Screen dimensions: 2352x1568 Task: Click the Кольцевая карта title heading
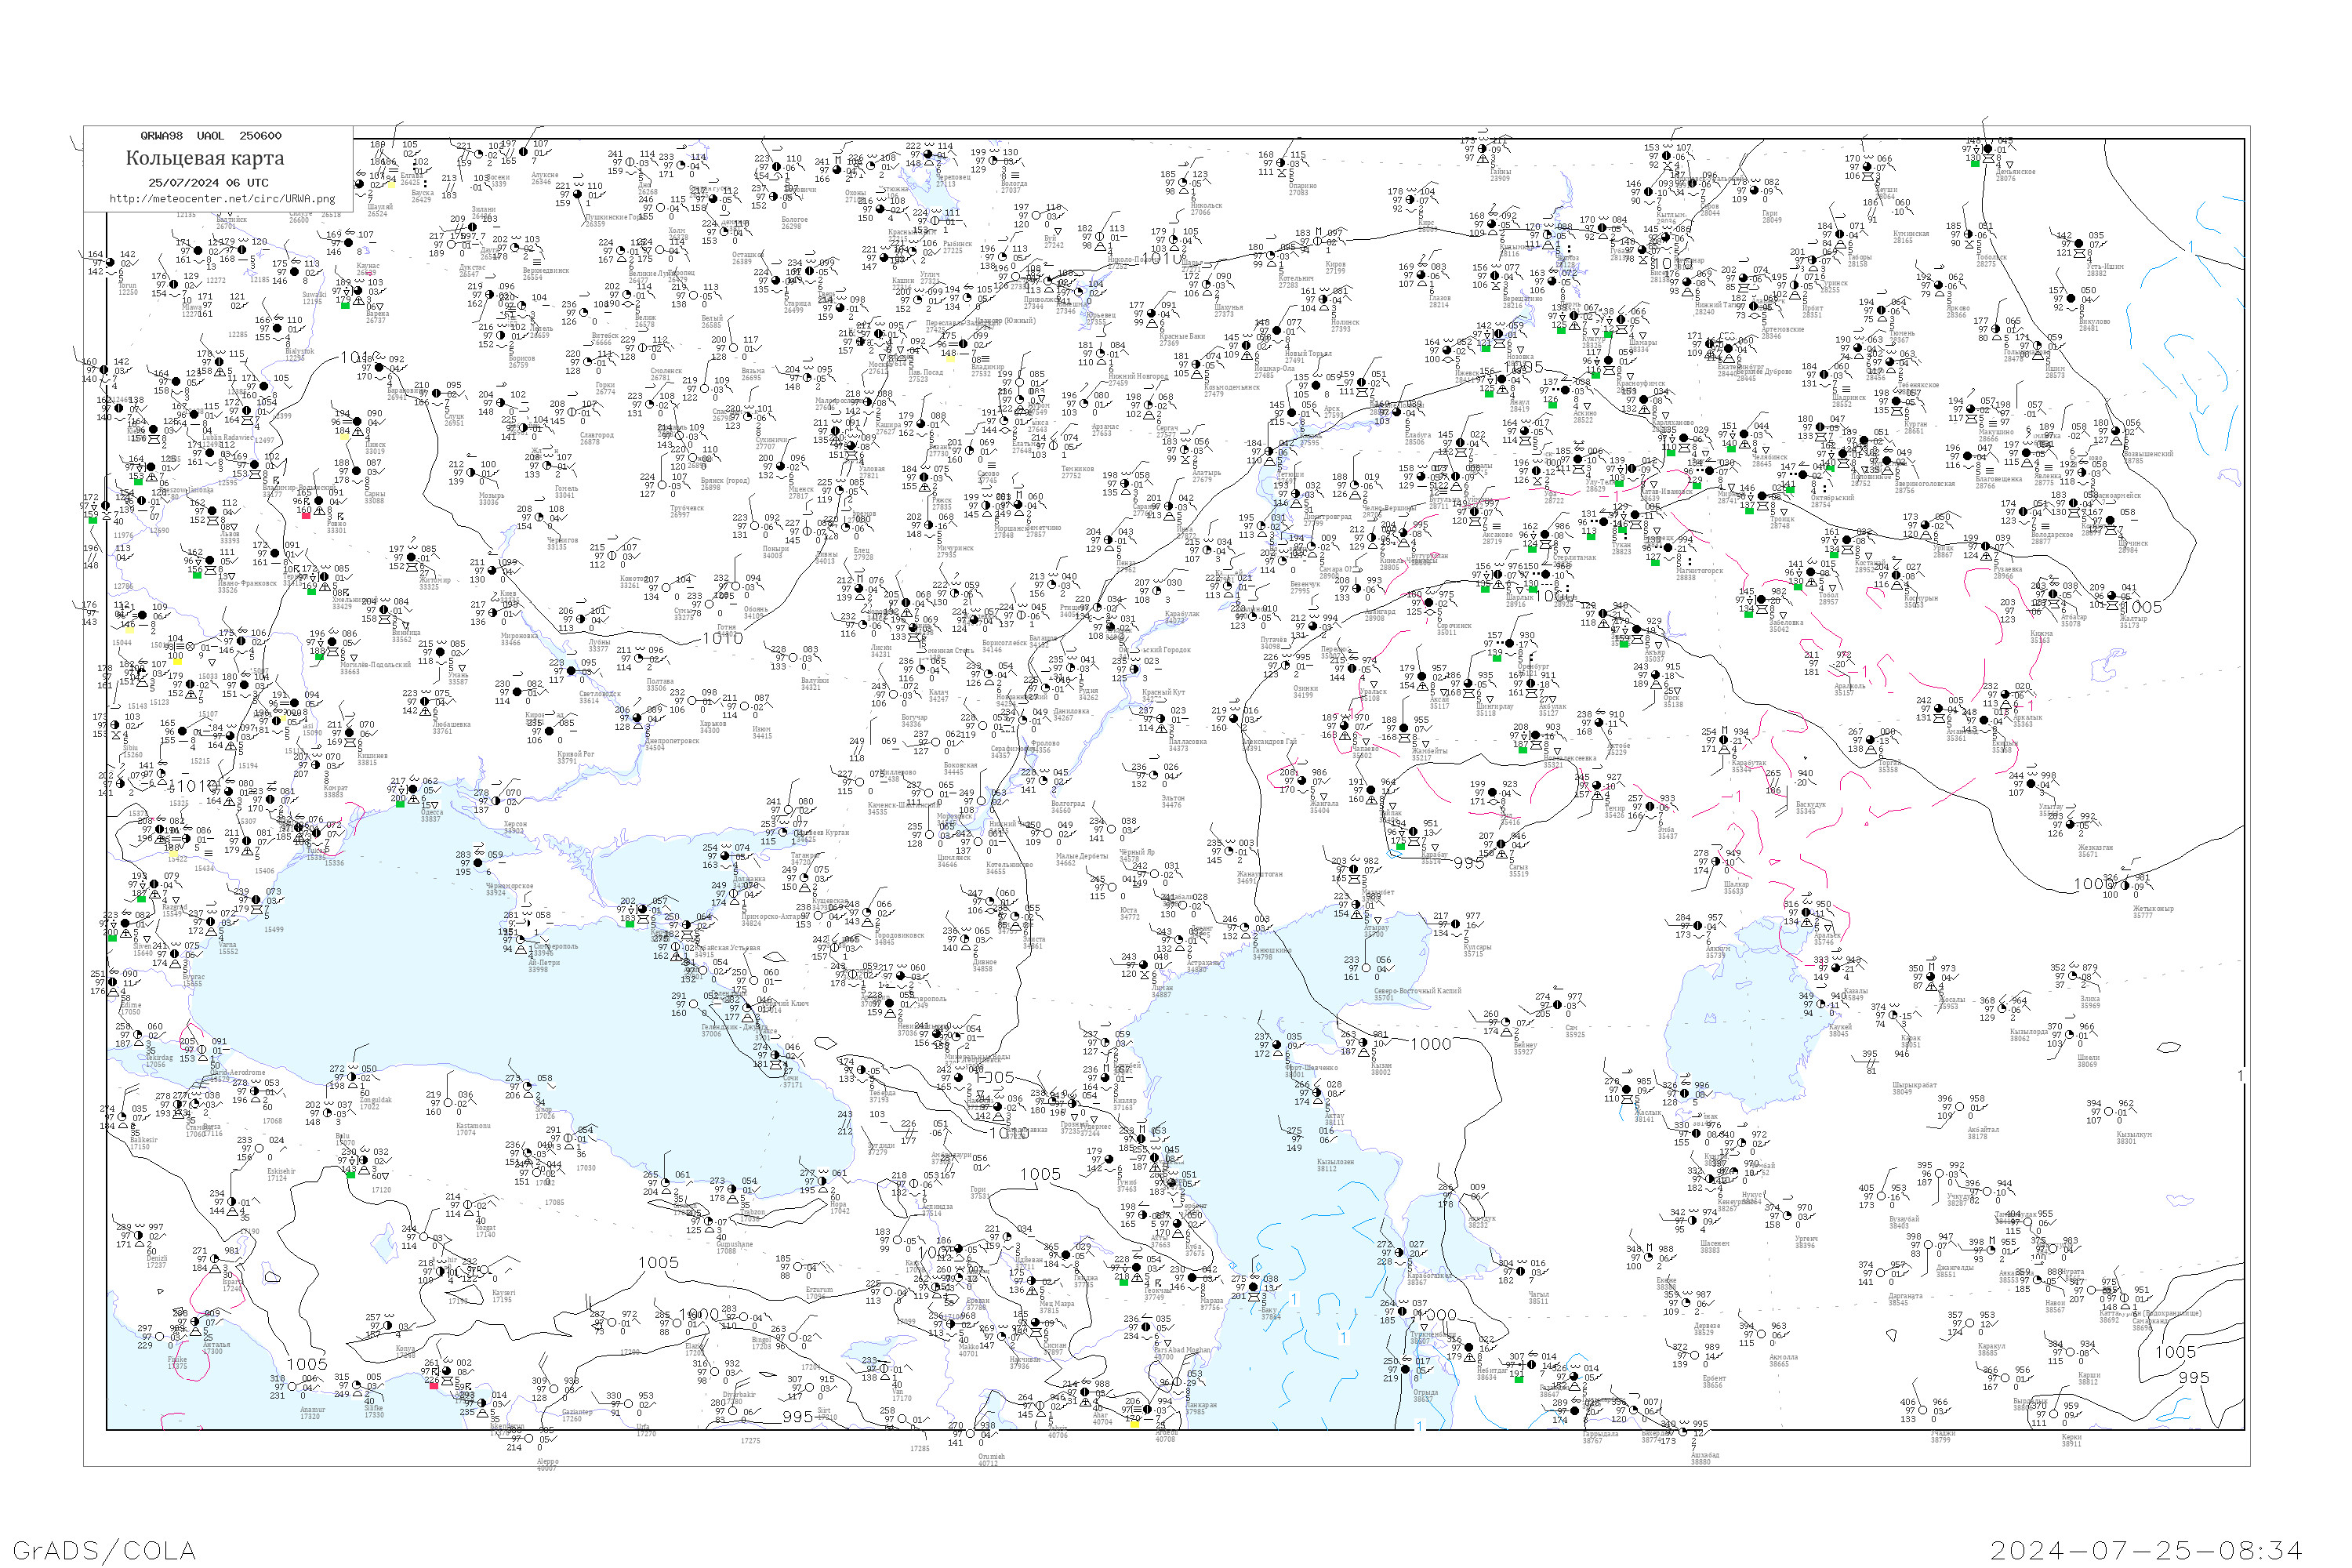tap(205, 158)
